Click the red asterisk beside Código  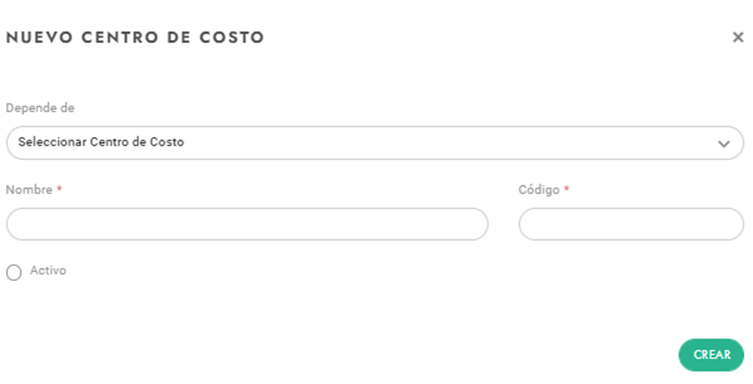click(567, 189)
